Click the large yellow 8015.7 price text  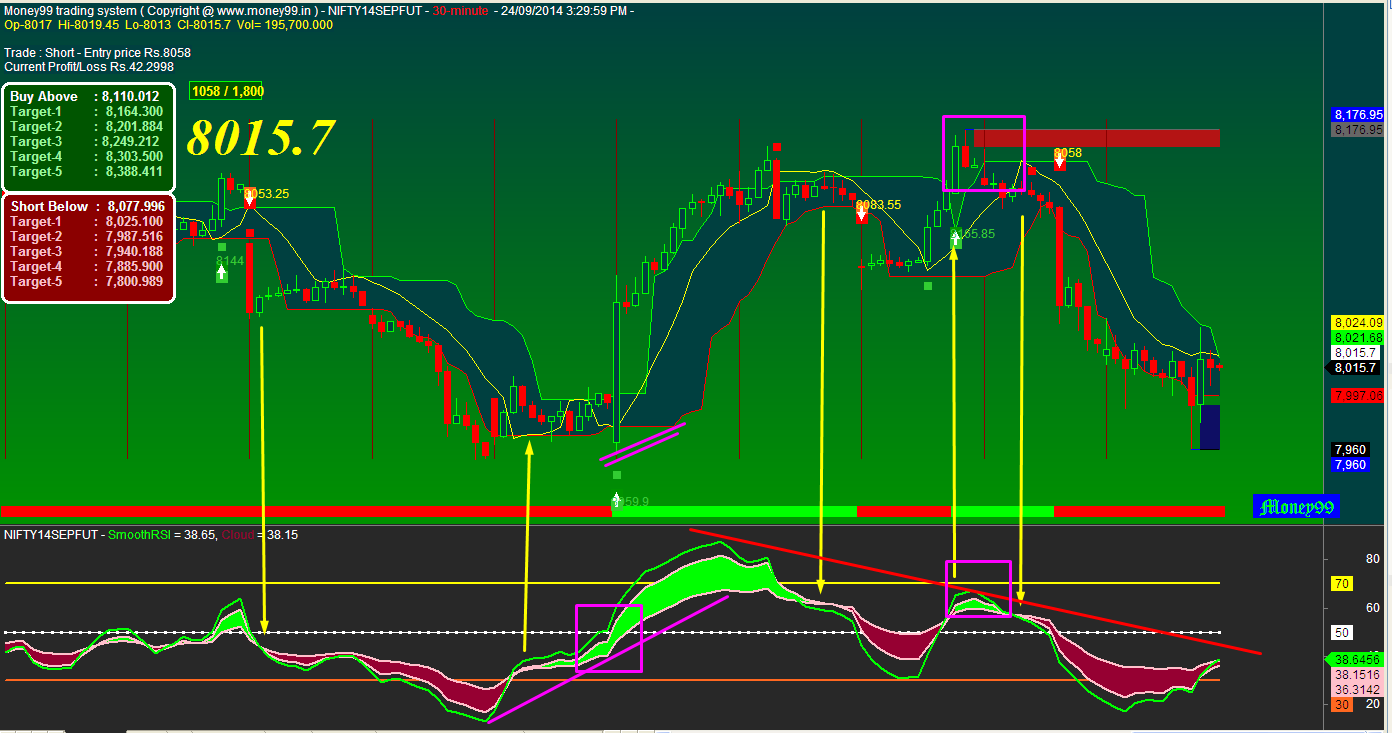tap(260, 138)
